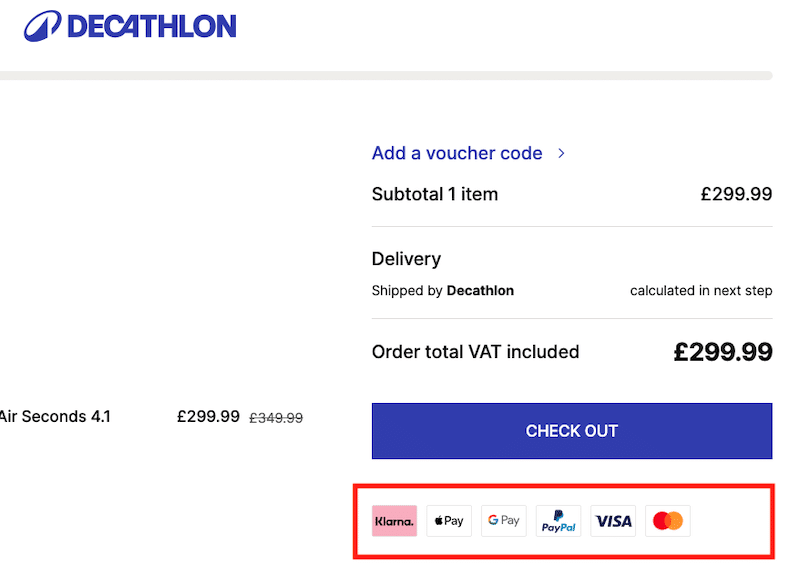800x566 pixels.
Task: Click the Mastercard logo icon
Action: pyautogui.click(x=667, y=521)
